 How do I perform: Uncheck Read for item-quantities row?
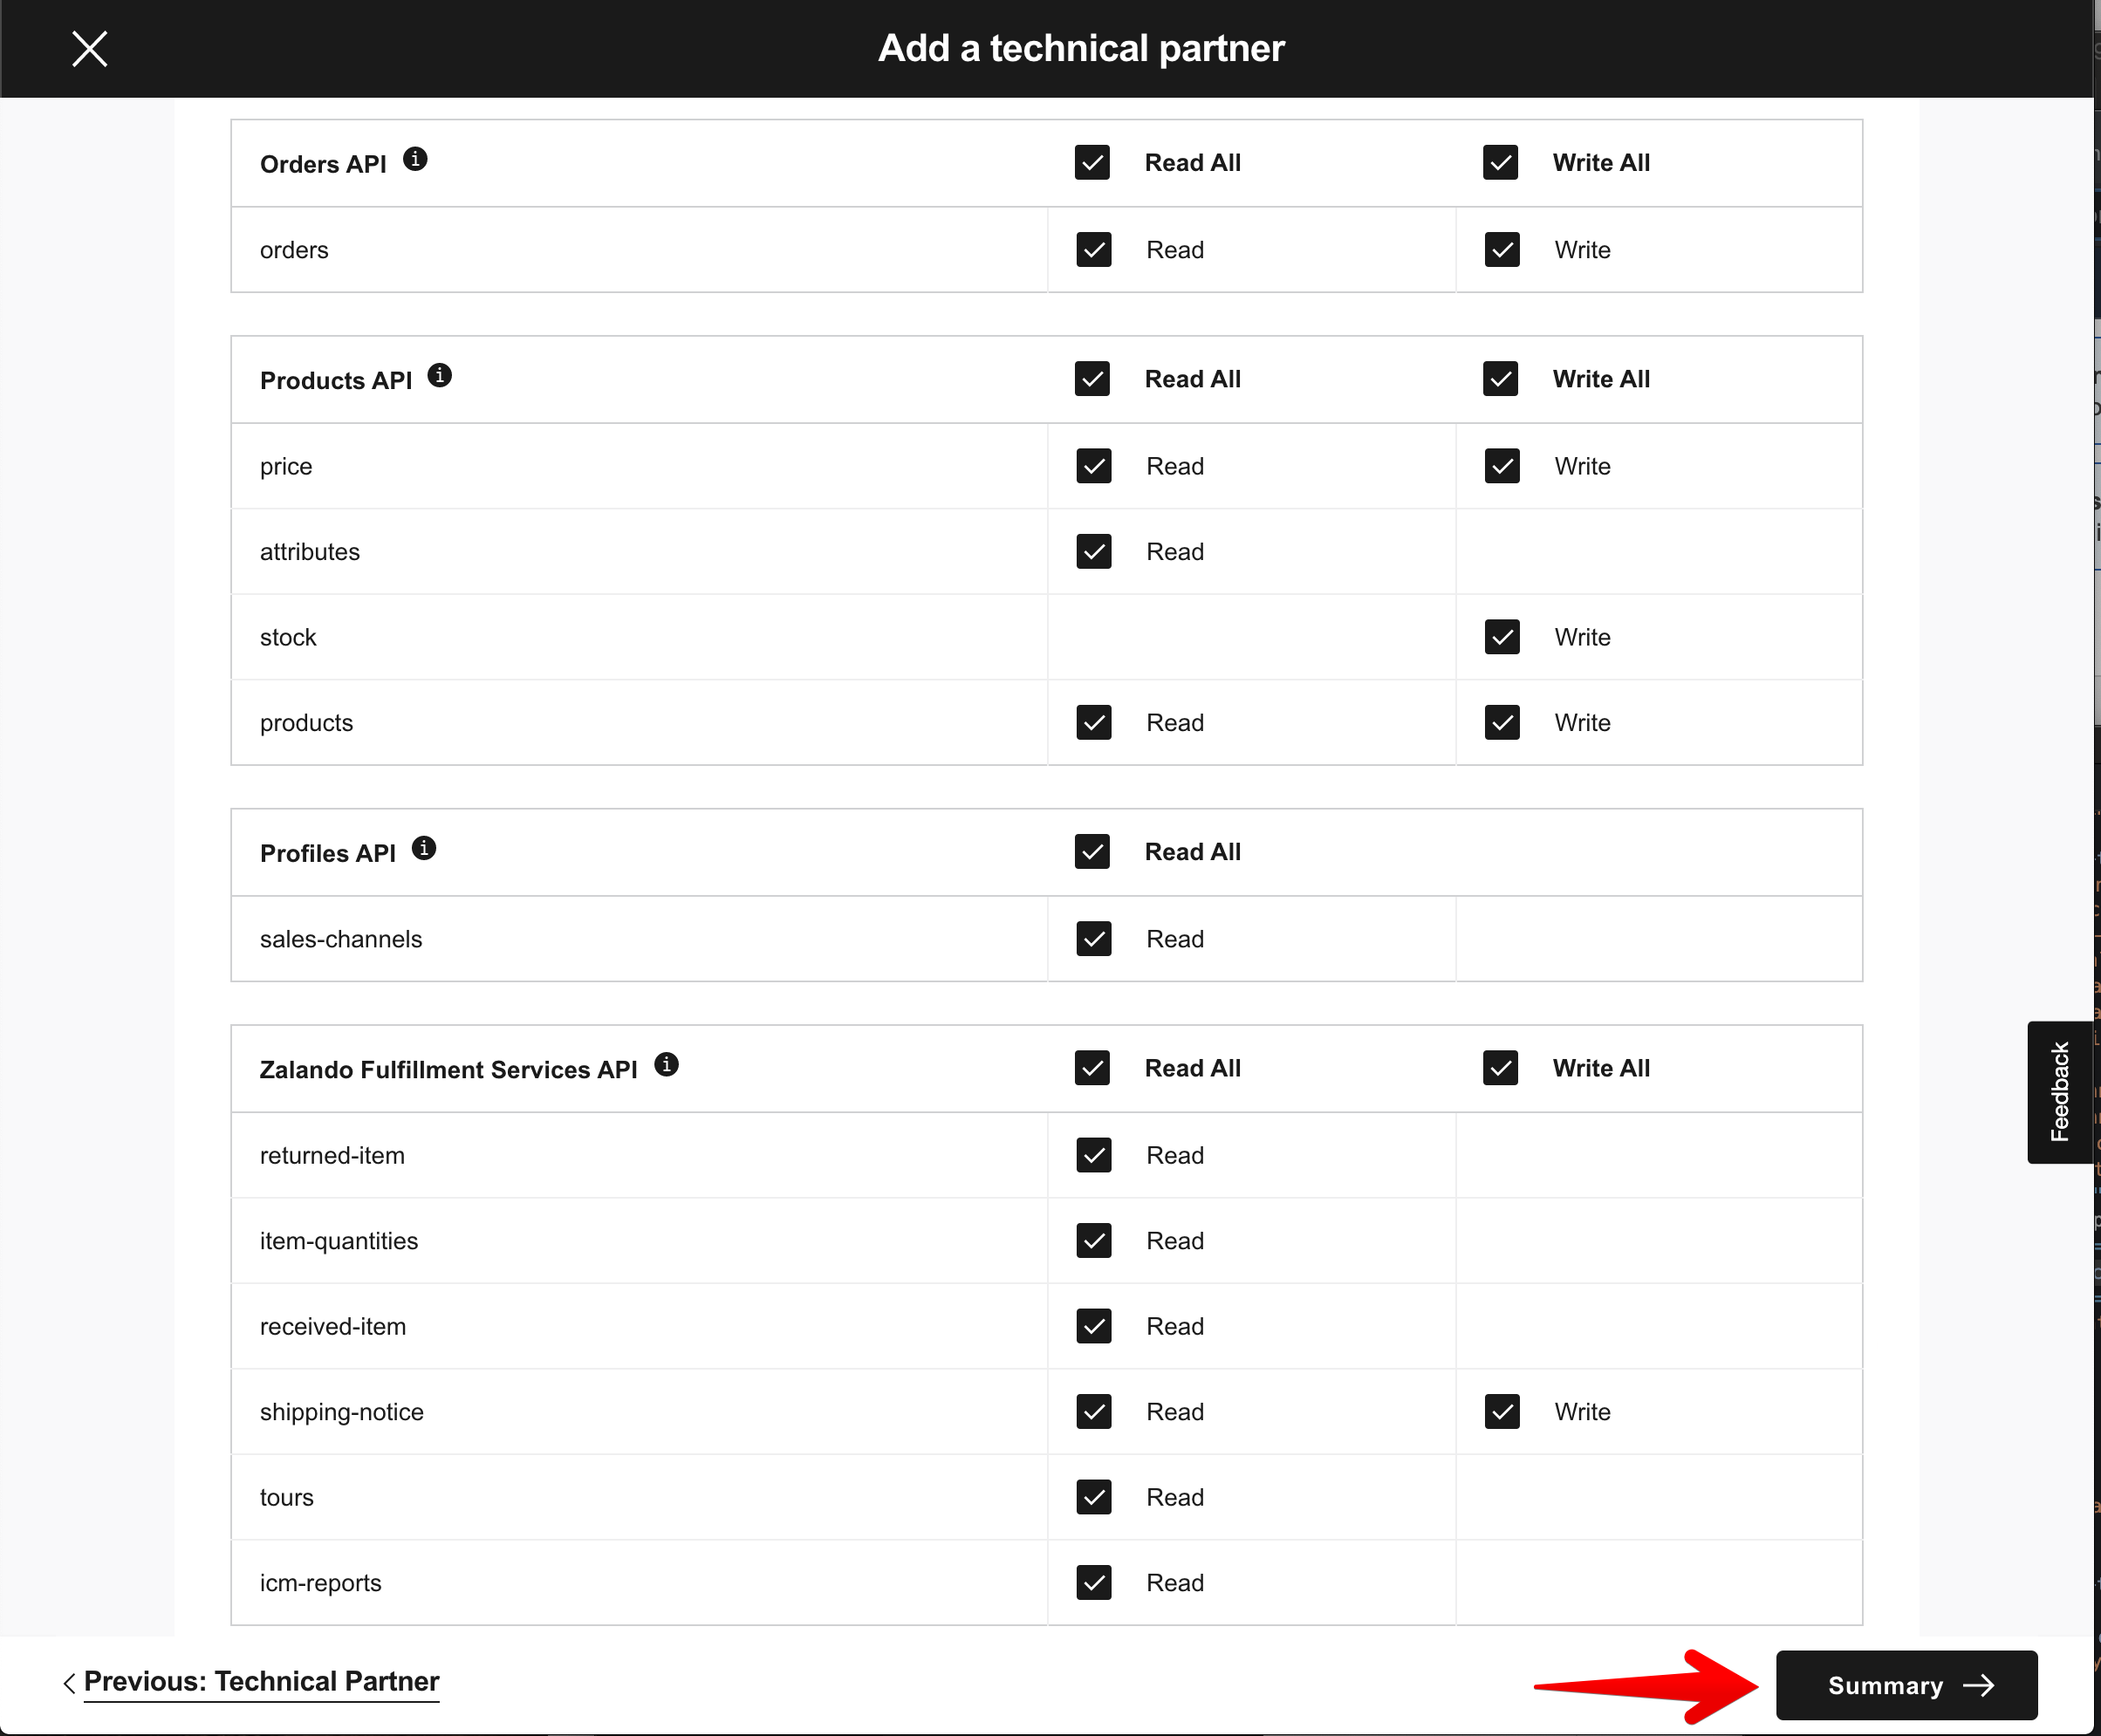coord(1094,1241)
